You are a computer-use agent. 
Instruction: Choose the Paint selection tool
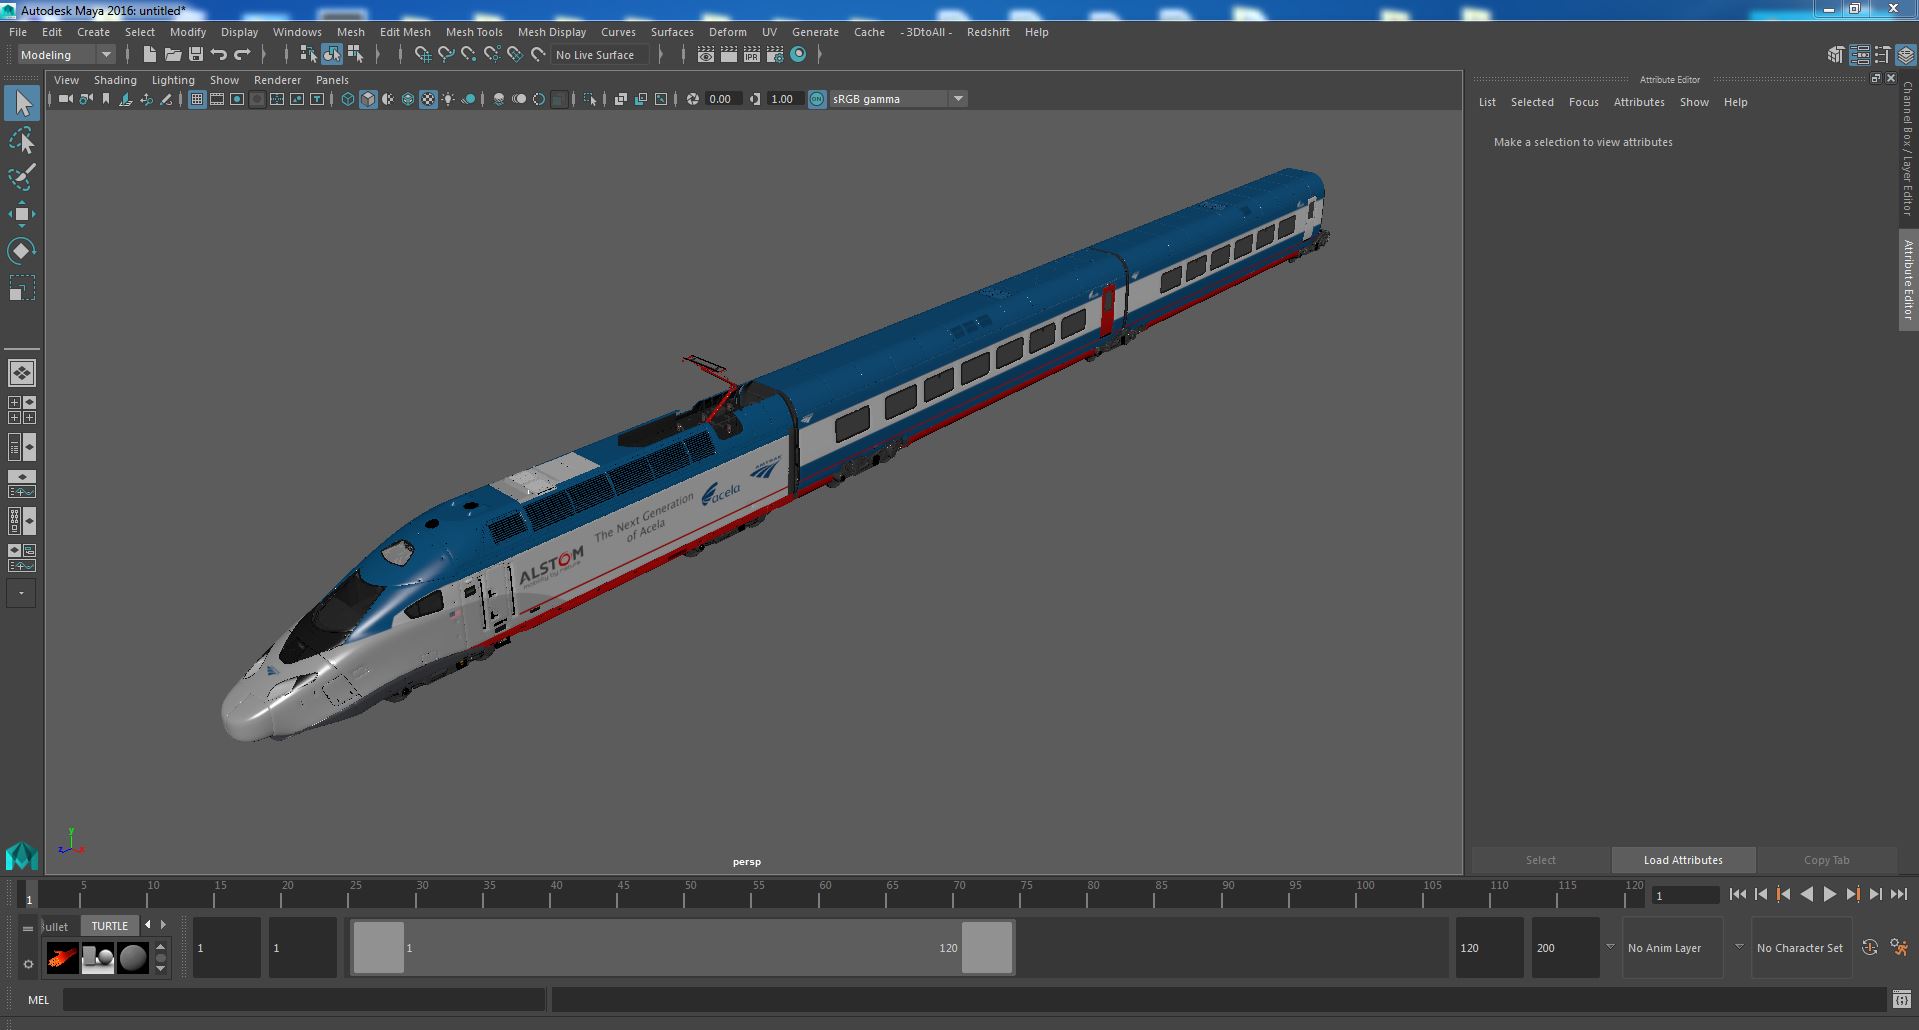click(22, 177)
